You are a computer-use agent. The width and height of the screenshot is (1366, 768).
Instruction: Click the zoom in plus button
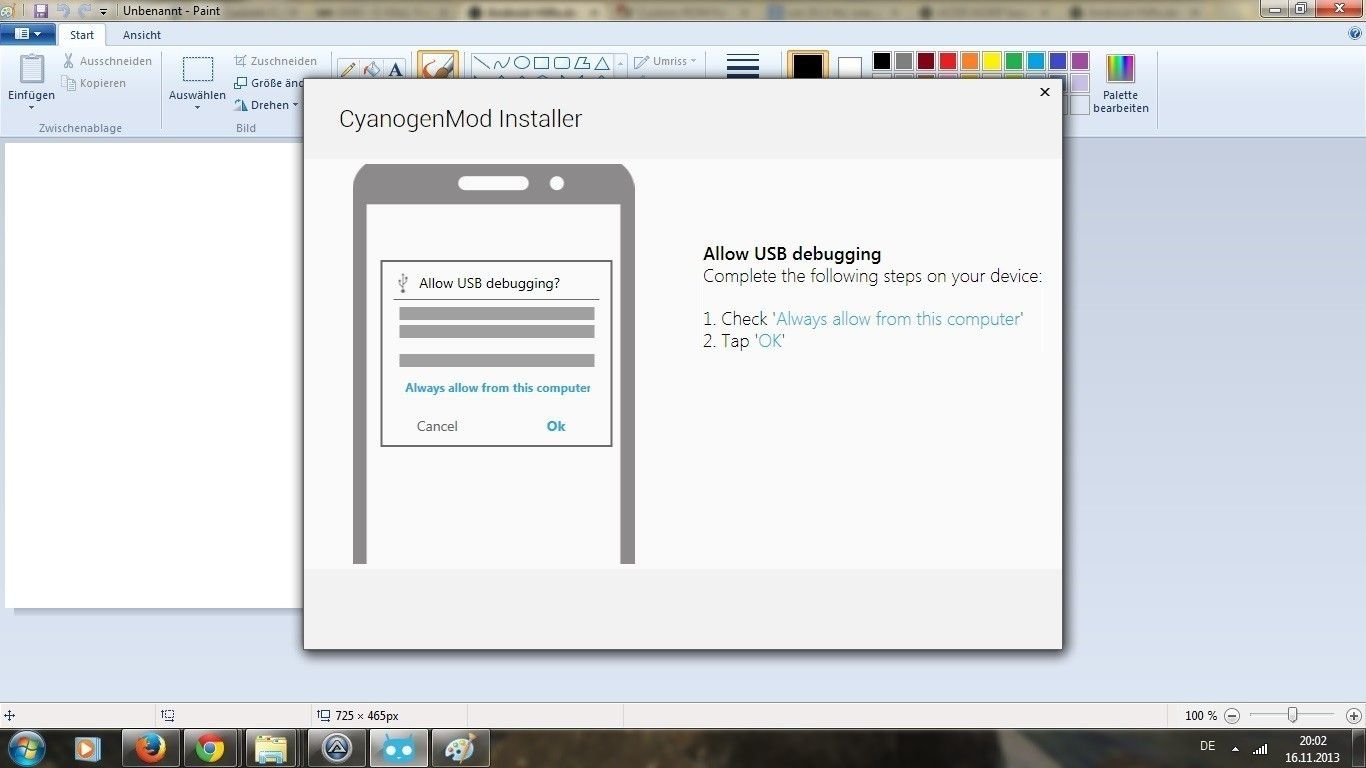coord(1354,716)
